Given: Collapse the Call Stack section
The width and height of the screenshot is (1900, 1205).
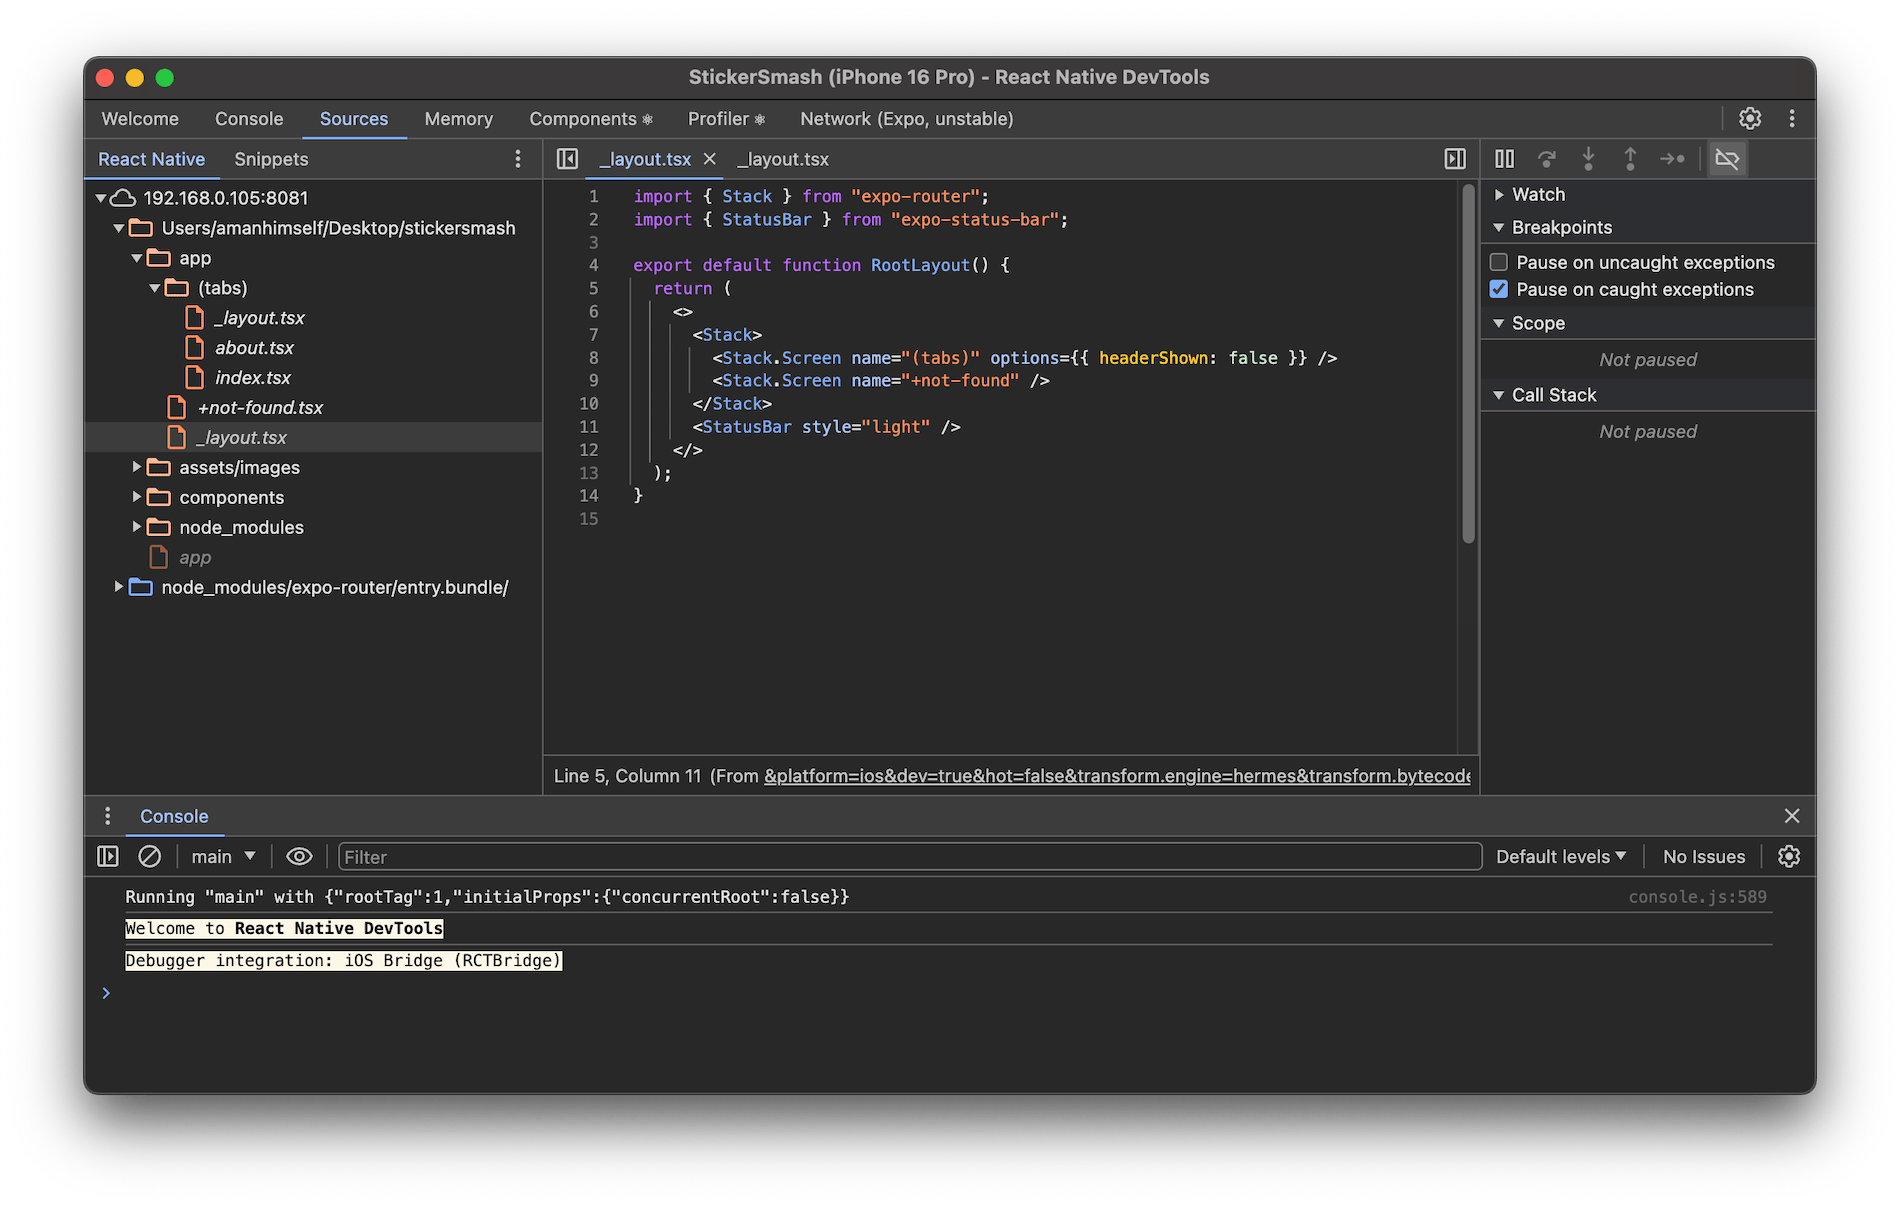Looking at the screenshot, I should [x=1499, y=394].
